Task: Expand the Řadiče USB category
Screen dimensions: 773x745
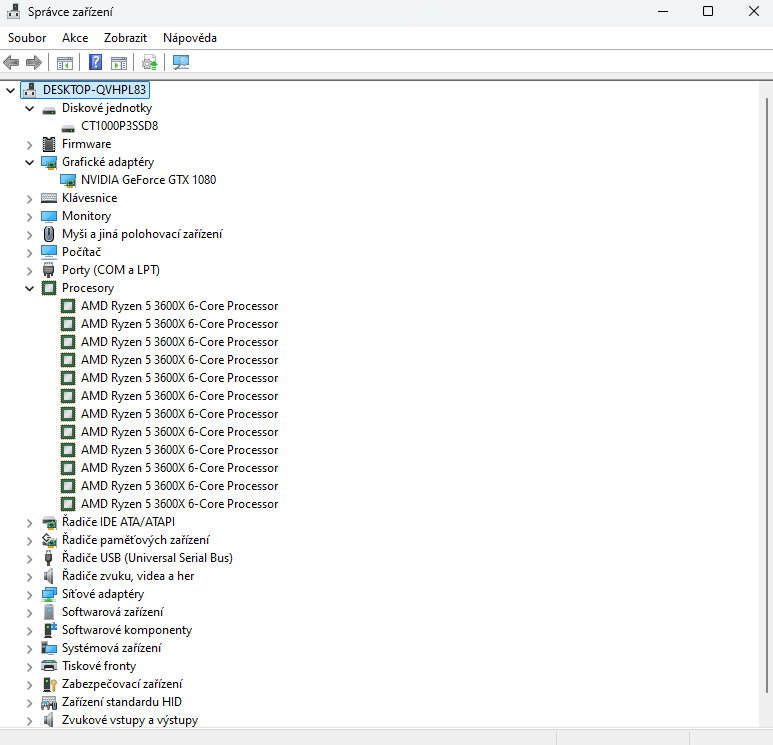Action: coord(30,558)
